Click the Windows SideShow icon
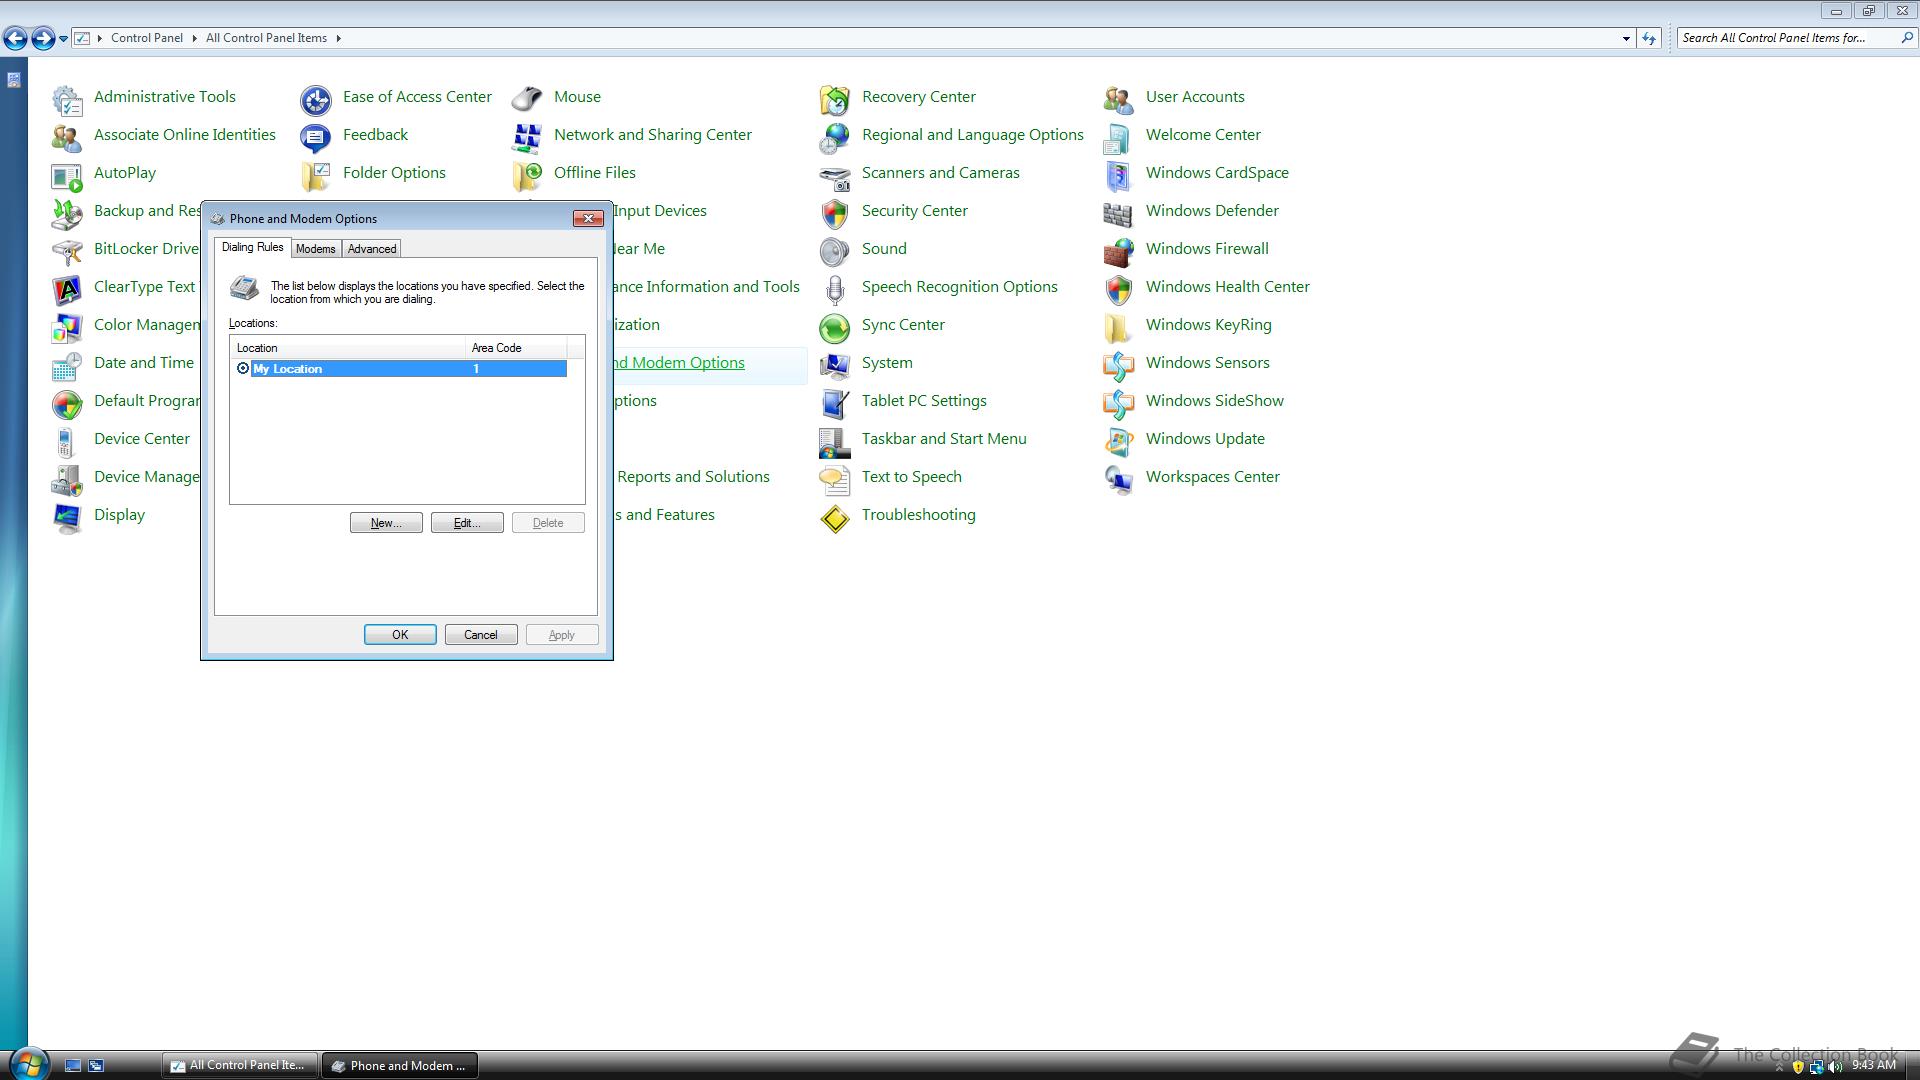Viewport: 1920px width, 1080px height. pyautogui.click(x=1119, y=403)
